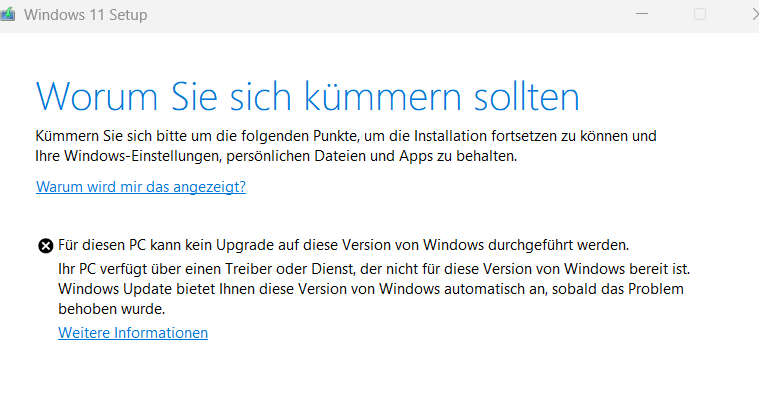The image size is (759, 406).
Task: Click the 'Ihr PC verfügt über einen Treiber' line
Action: [375, 270]
